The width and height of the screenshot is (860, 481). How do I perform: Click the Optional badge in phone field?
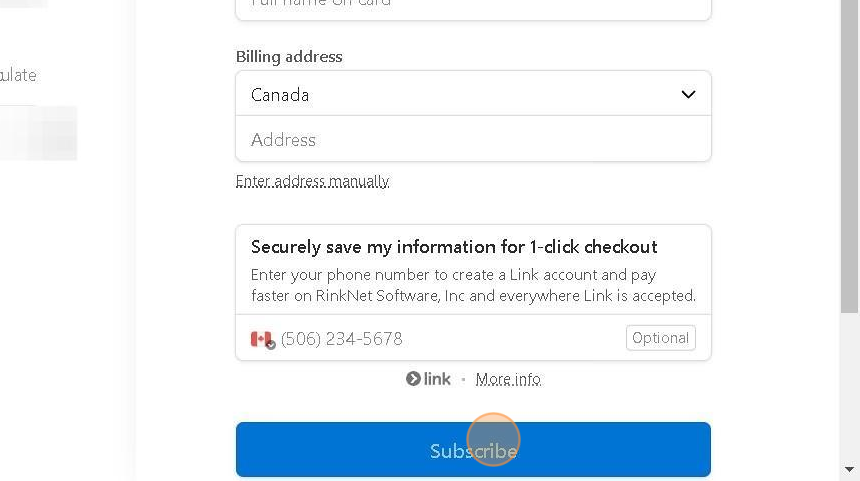pyautogui.click(x=660, y=338)
